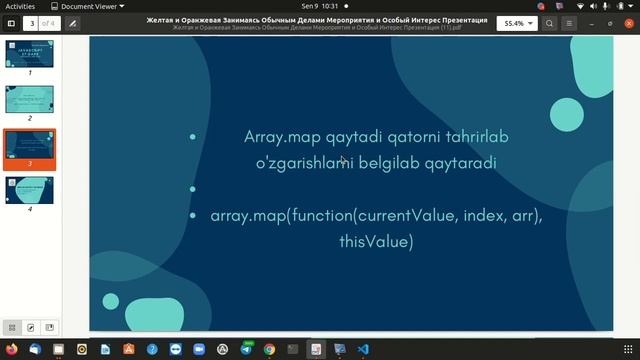Open Document Viewer application menu
Viewport: 640px width, 360px height.
(87, 6)
